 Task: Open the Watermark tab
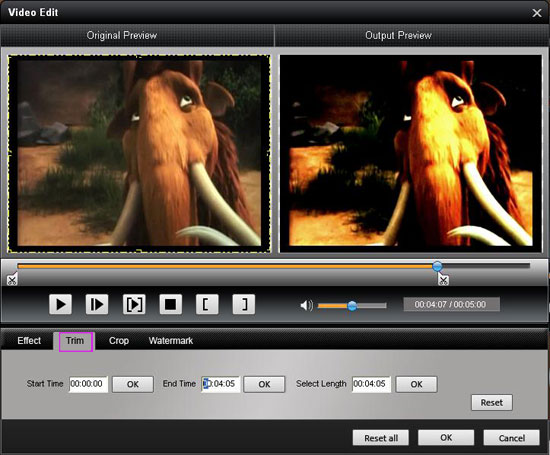[x=171, y=341]
